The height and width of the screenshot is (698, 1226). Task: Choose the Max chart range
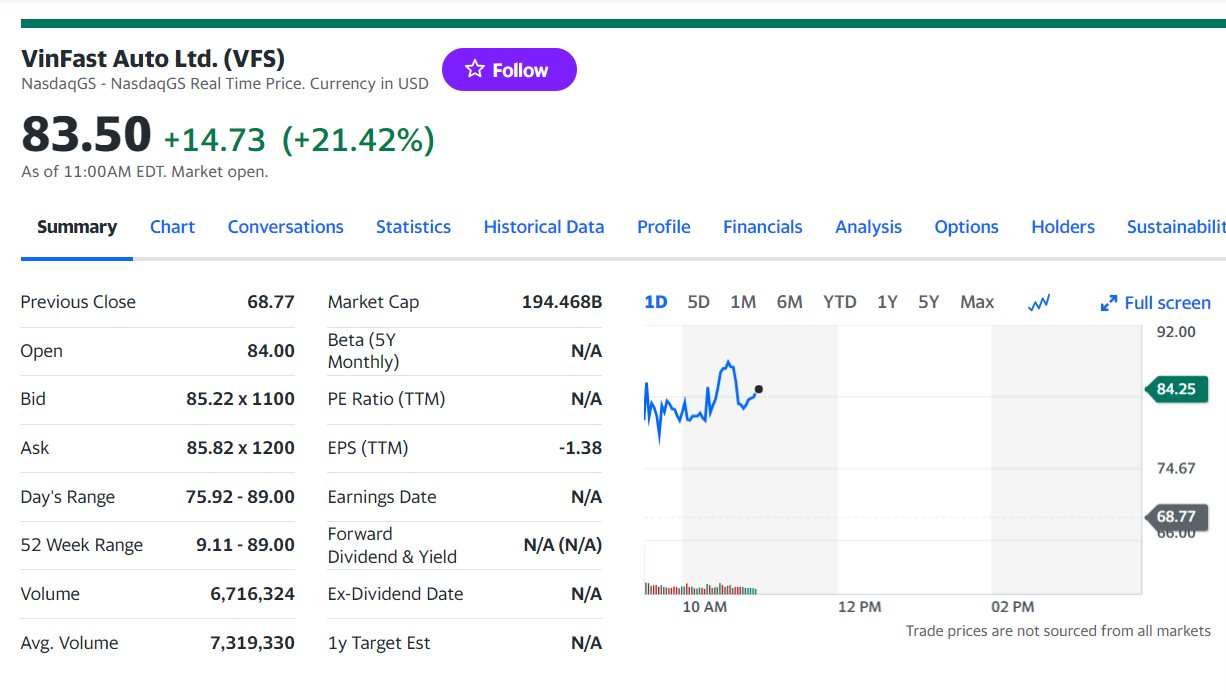pyautogui.click(x=976, y=302)
